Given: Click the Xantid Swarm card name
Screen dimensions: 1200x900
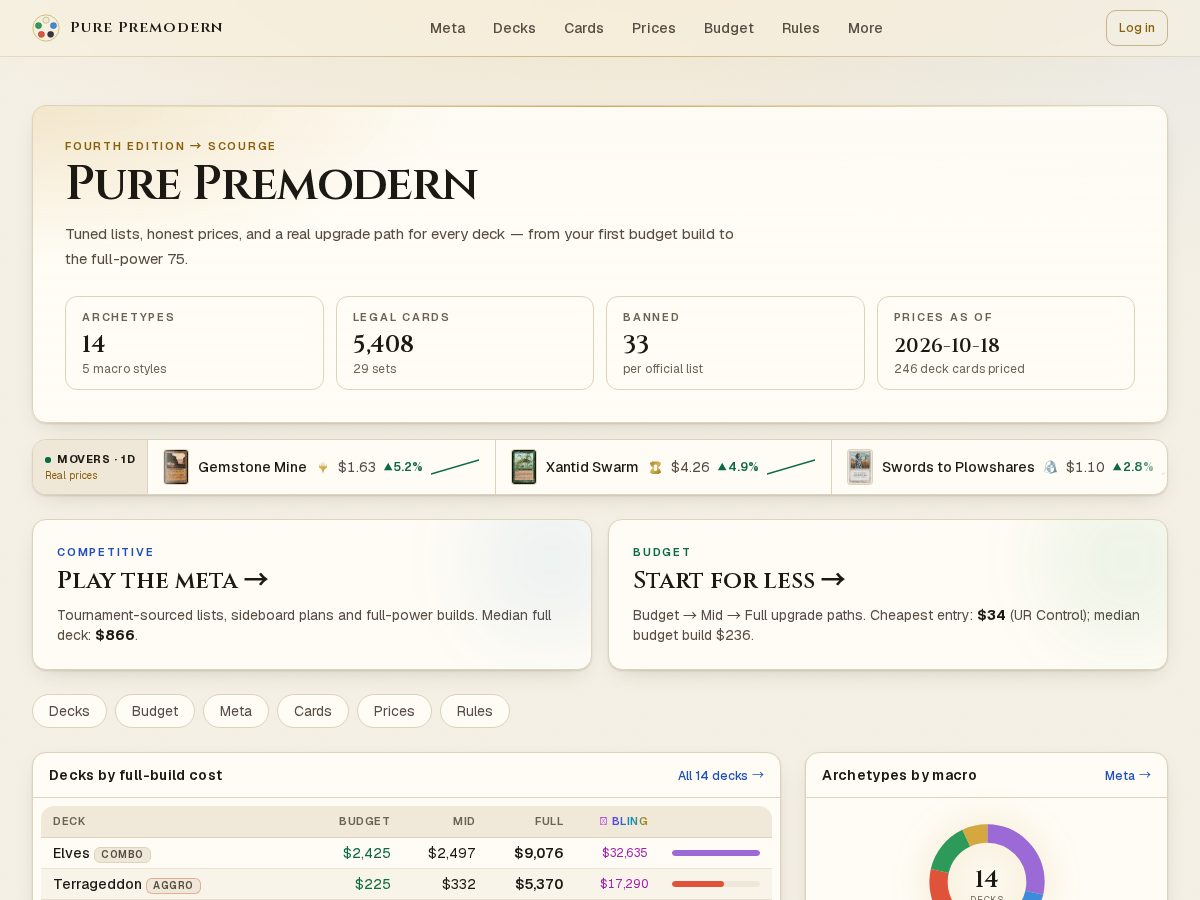Looking at the screenshot, I should 592,467.
